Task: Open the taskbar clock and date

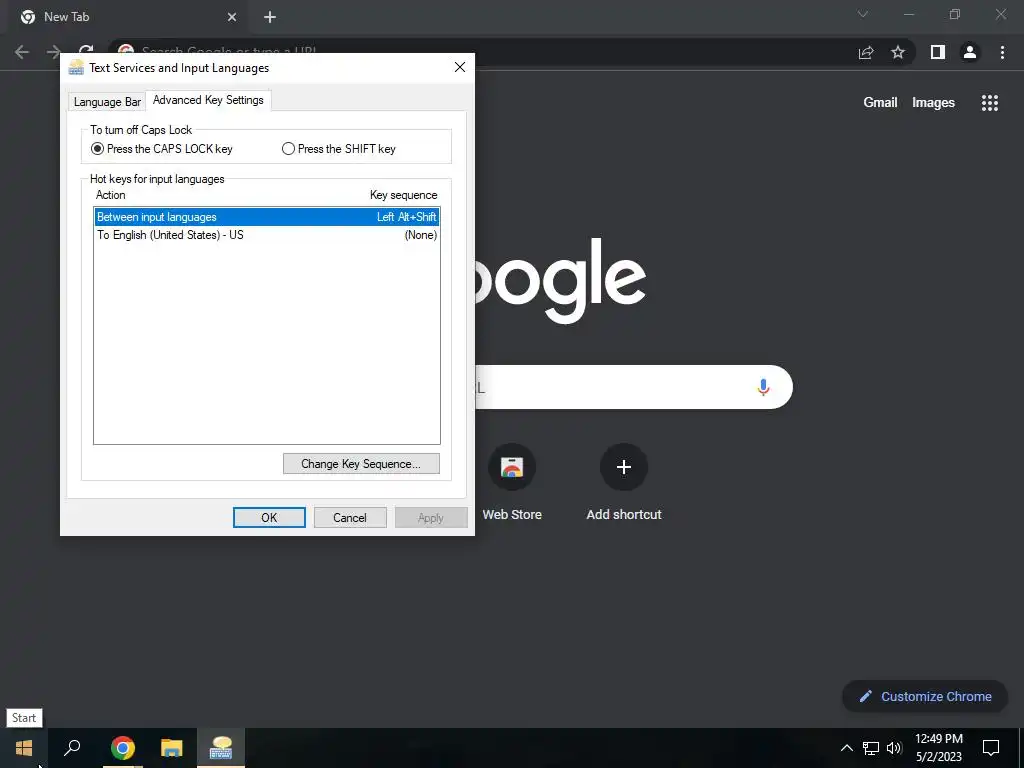Action: point(939,748)
